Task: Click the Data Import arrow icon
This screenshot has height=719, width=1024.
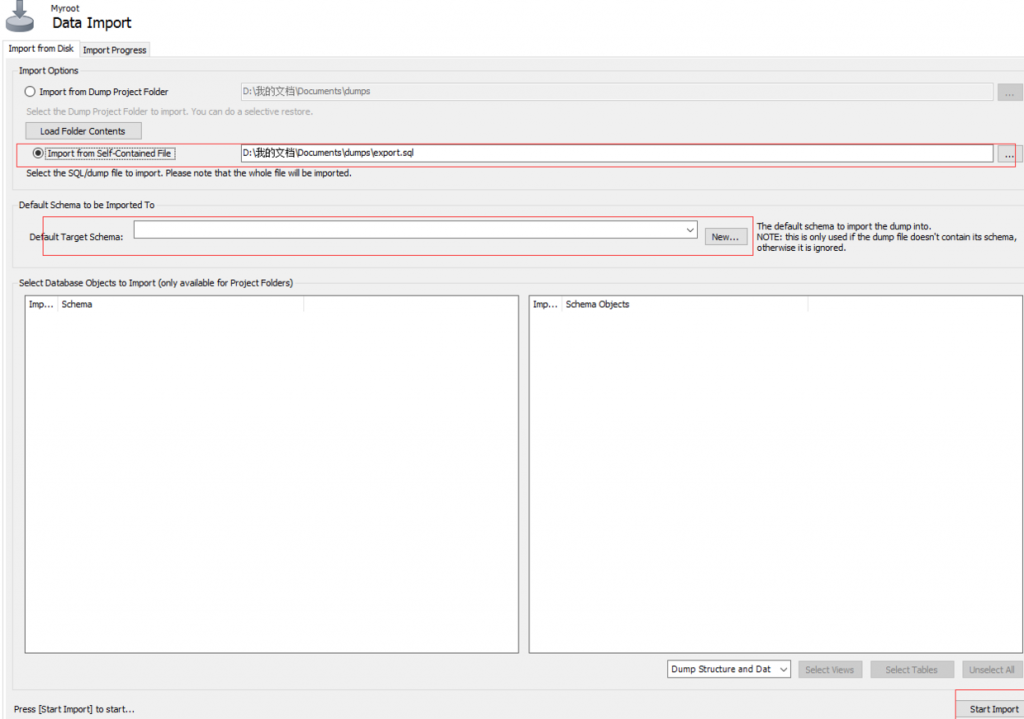Action: pyautogui.click(x=22, y=17)
